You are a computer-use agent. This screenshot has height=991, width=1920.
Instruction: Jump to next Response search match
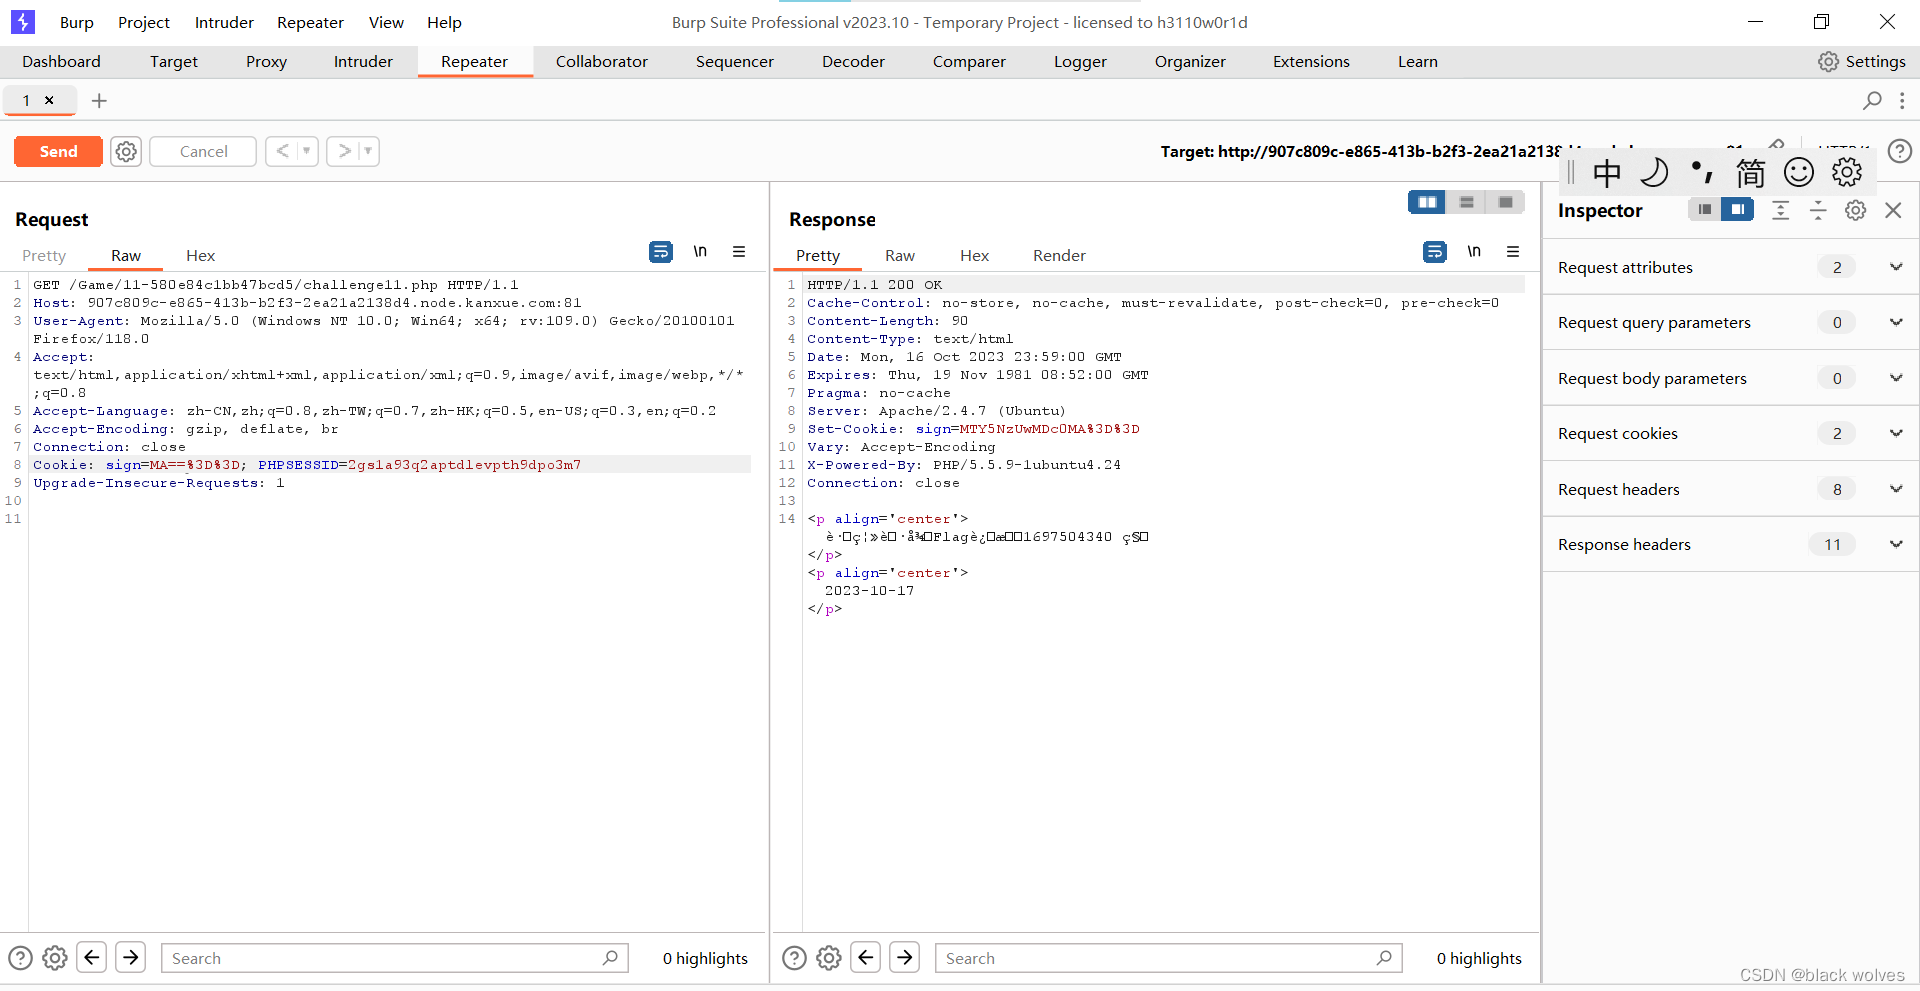pos(904,958)
